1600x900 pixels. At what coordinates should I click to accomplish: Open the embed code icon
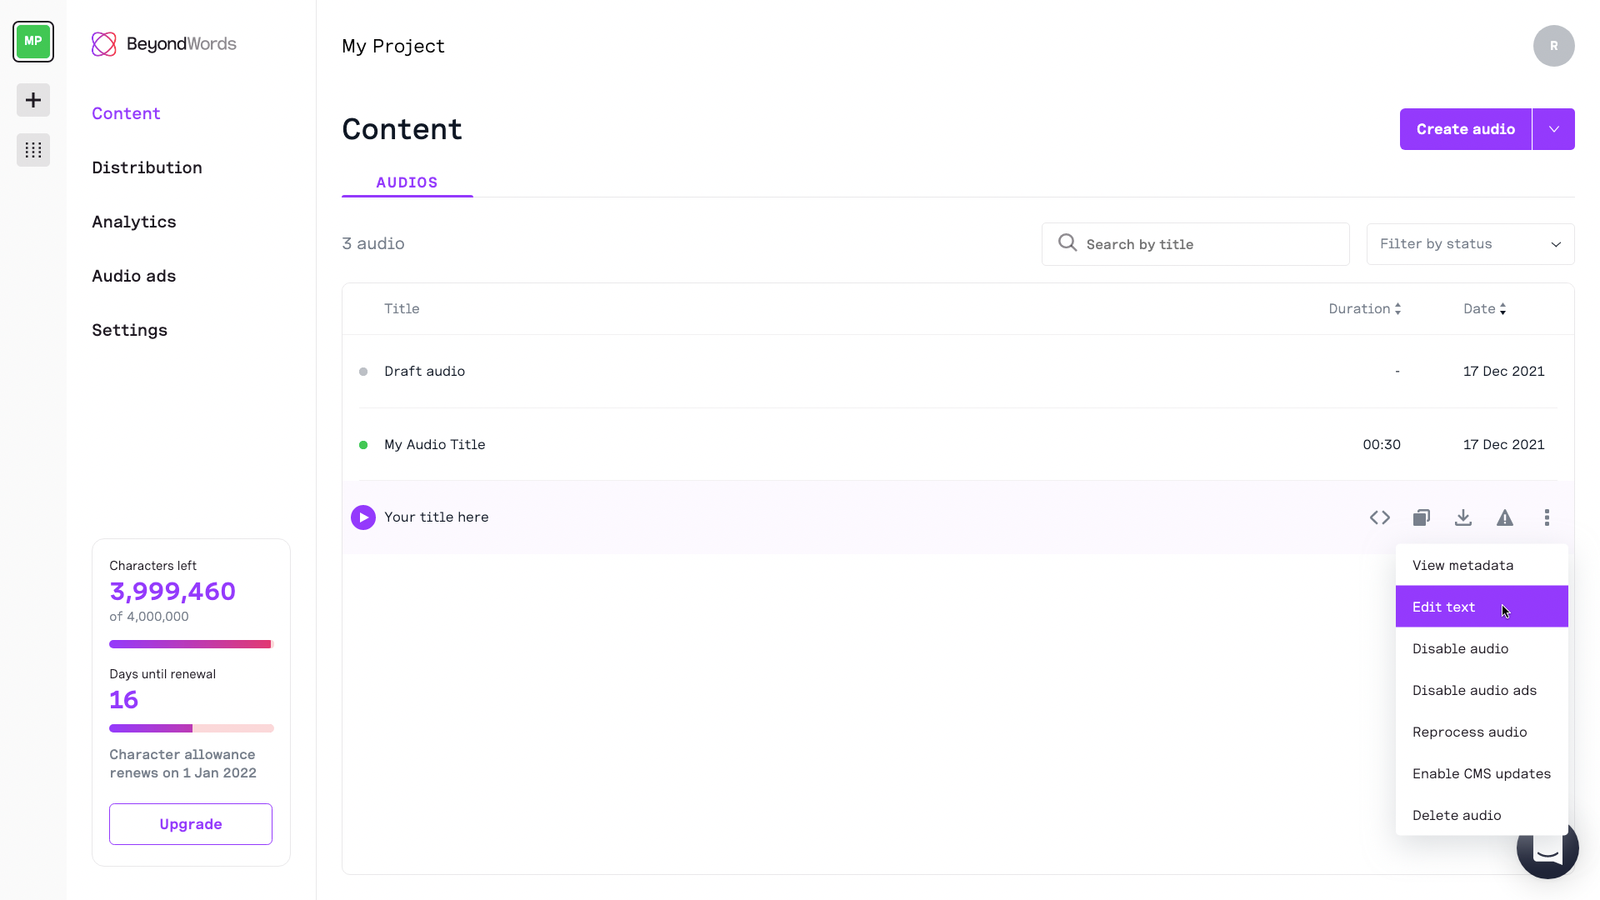[x=1380, y=517]
